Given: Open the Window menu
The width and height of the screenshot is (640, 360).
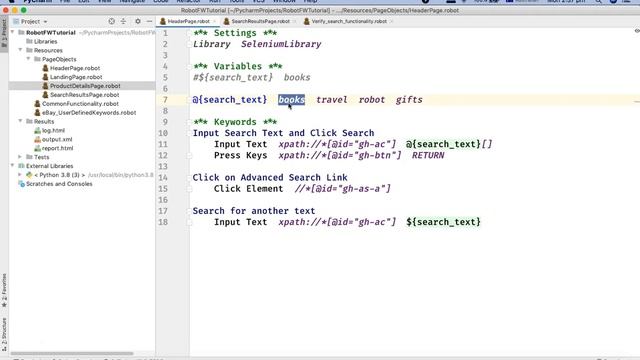Looking at the screenshot, I should pyautogui.click(x=284, y=2).
